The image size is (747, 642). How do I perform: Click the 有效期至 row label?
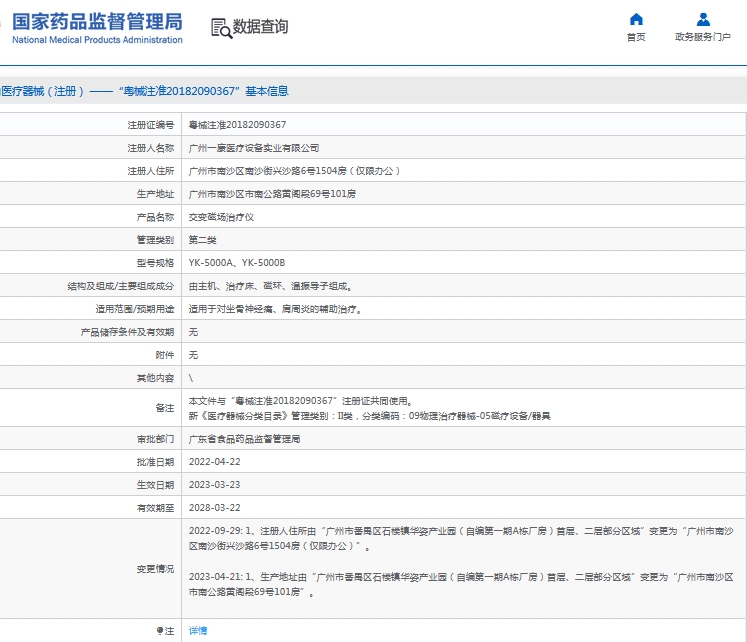point(155,508)
